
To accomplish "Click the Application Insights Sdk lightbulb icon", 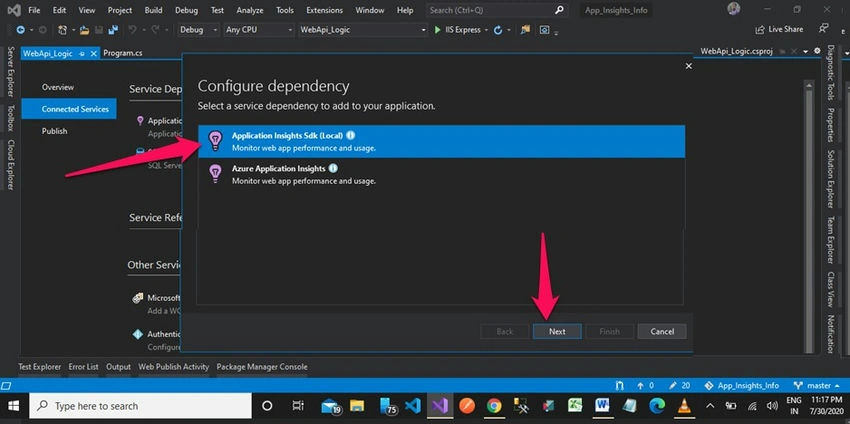I will coord(216,141).
